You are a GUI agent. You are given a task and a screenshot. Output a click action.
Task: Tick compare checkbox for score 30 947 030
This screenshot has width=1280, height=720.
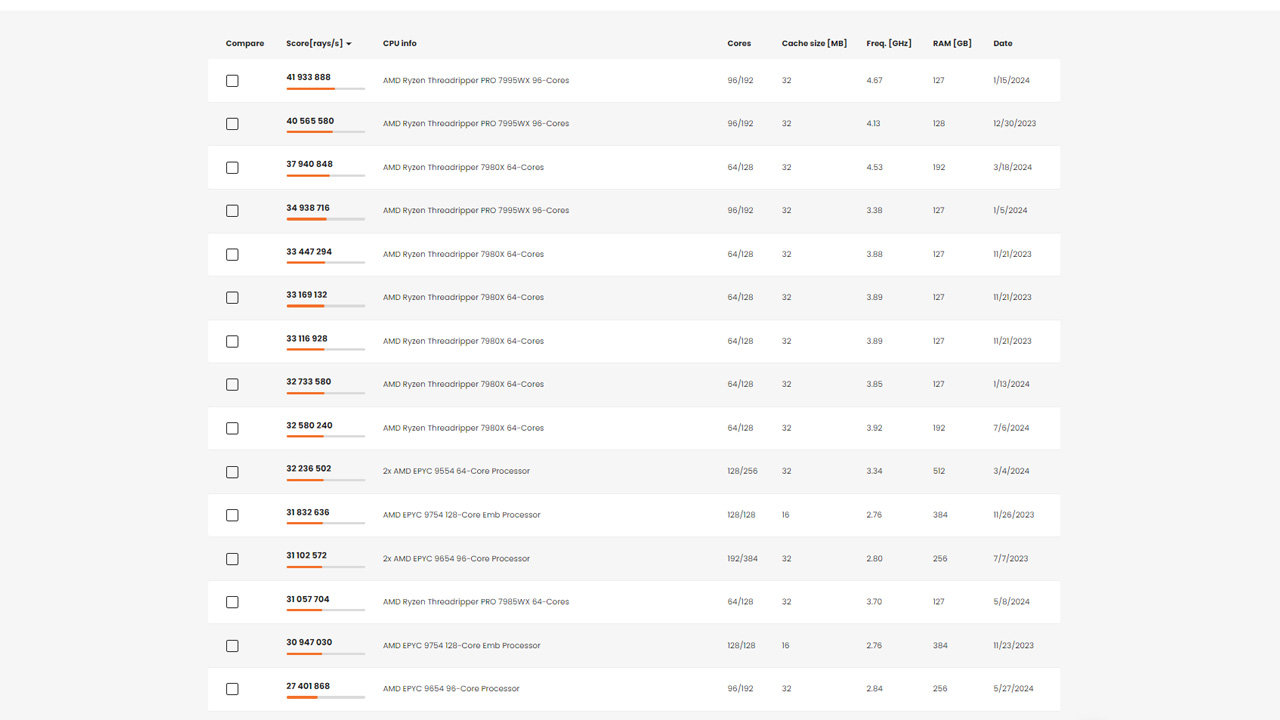[x=232, y=646]
